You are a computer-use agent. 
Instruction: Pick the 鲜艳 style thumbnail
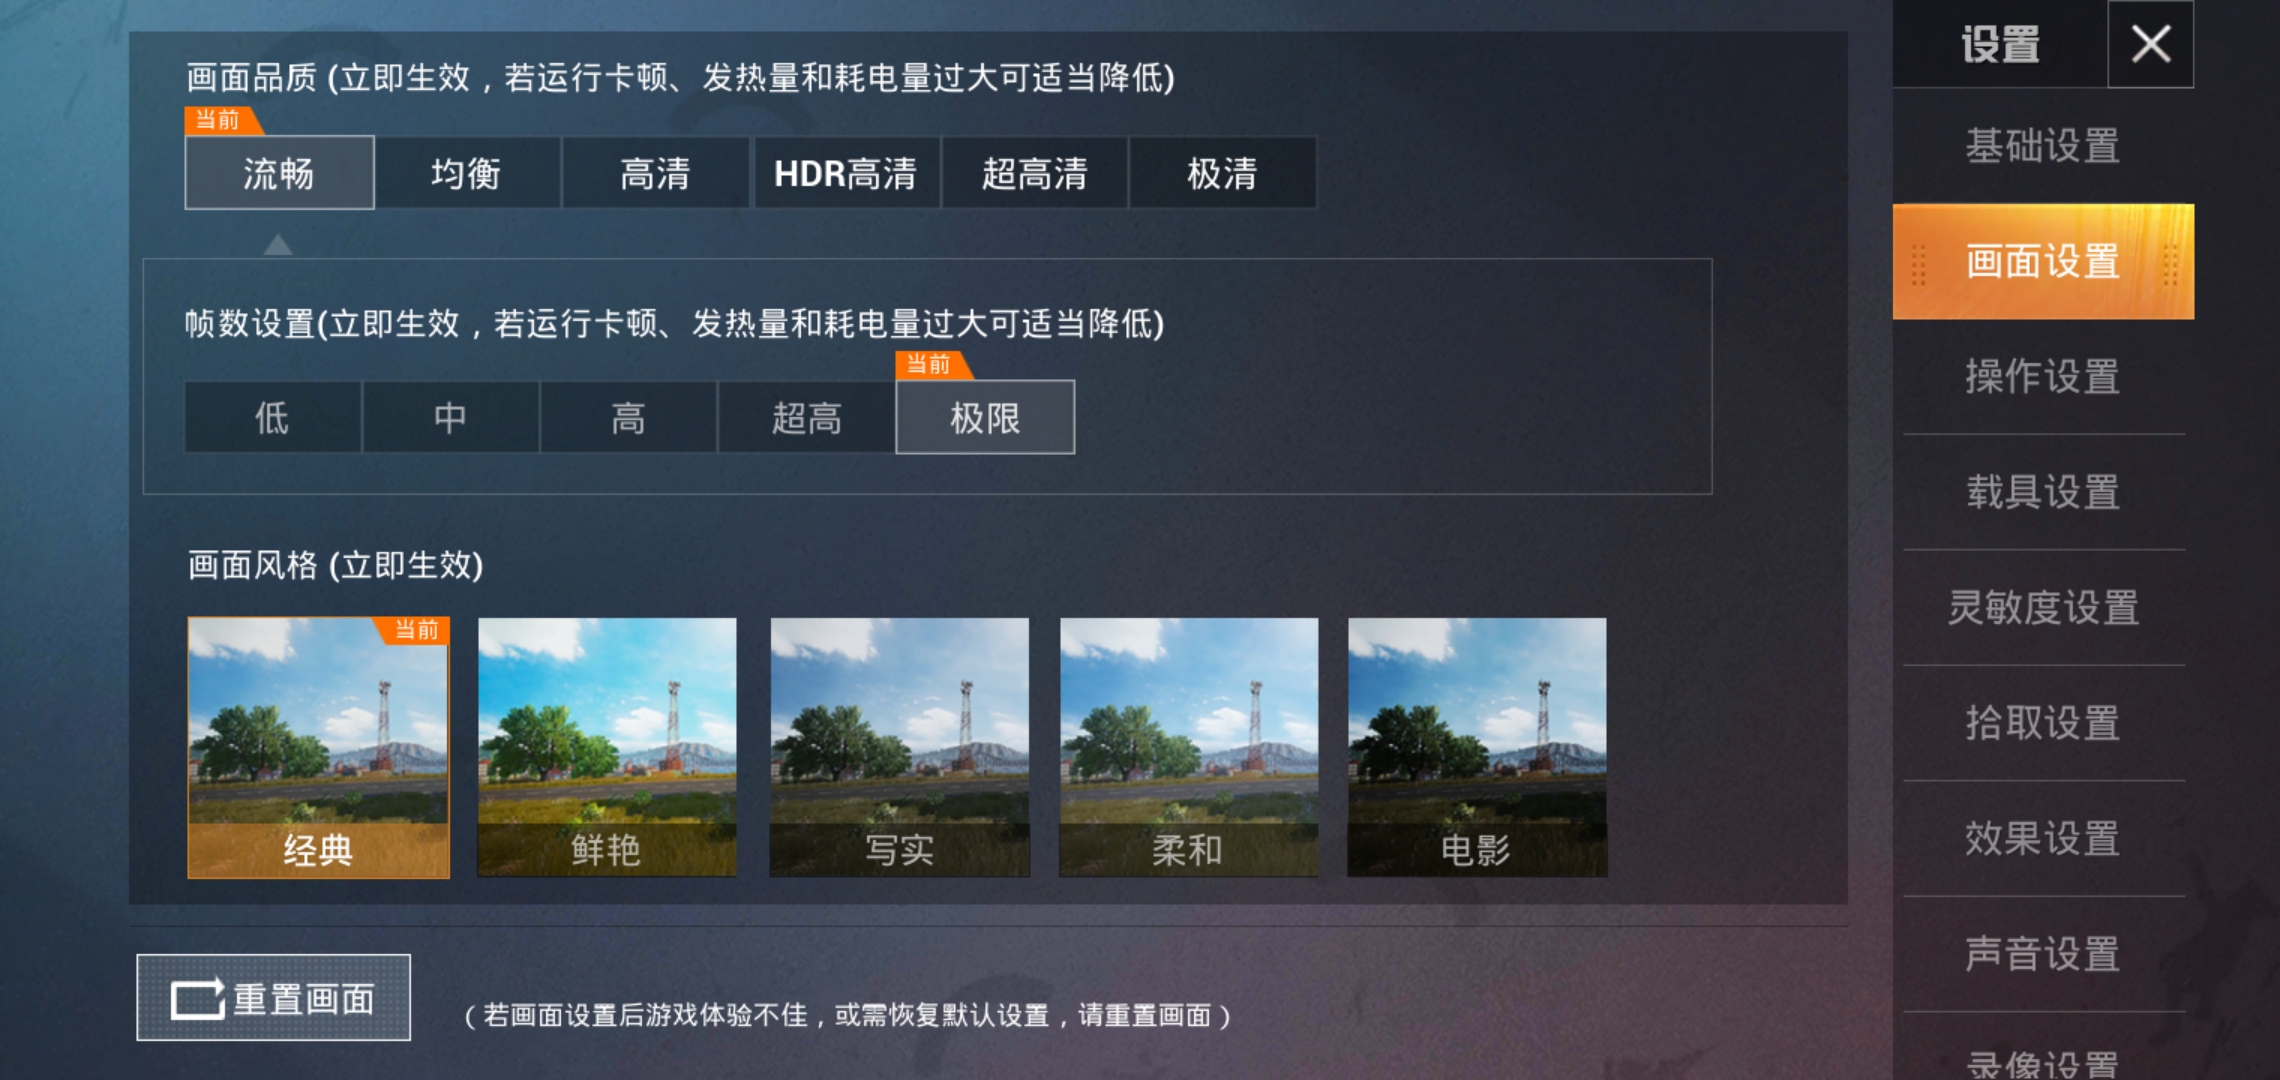click(607, 747)
